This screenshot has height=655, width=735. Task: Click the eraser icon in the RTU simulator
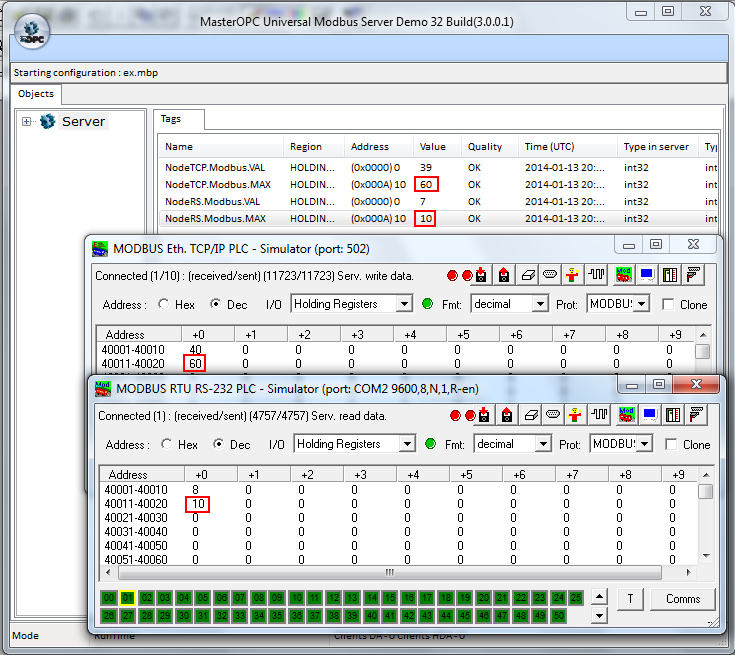(x=531, y=415)
